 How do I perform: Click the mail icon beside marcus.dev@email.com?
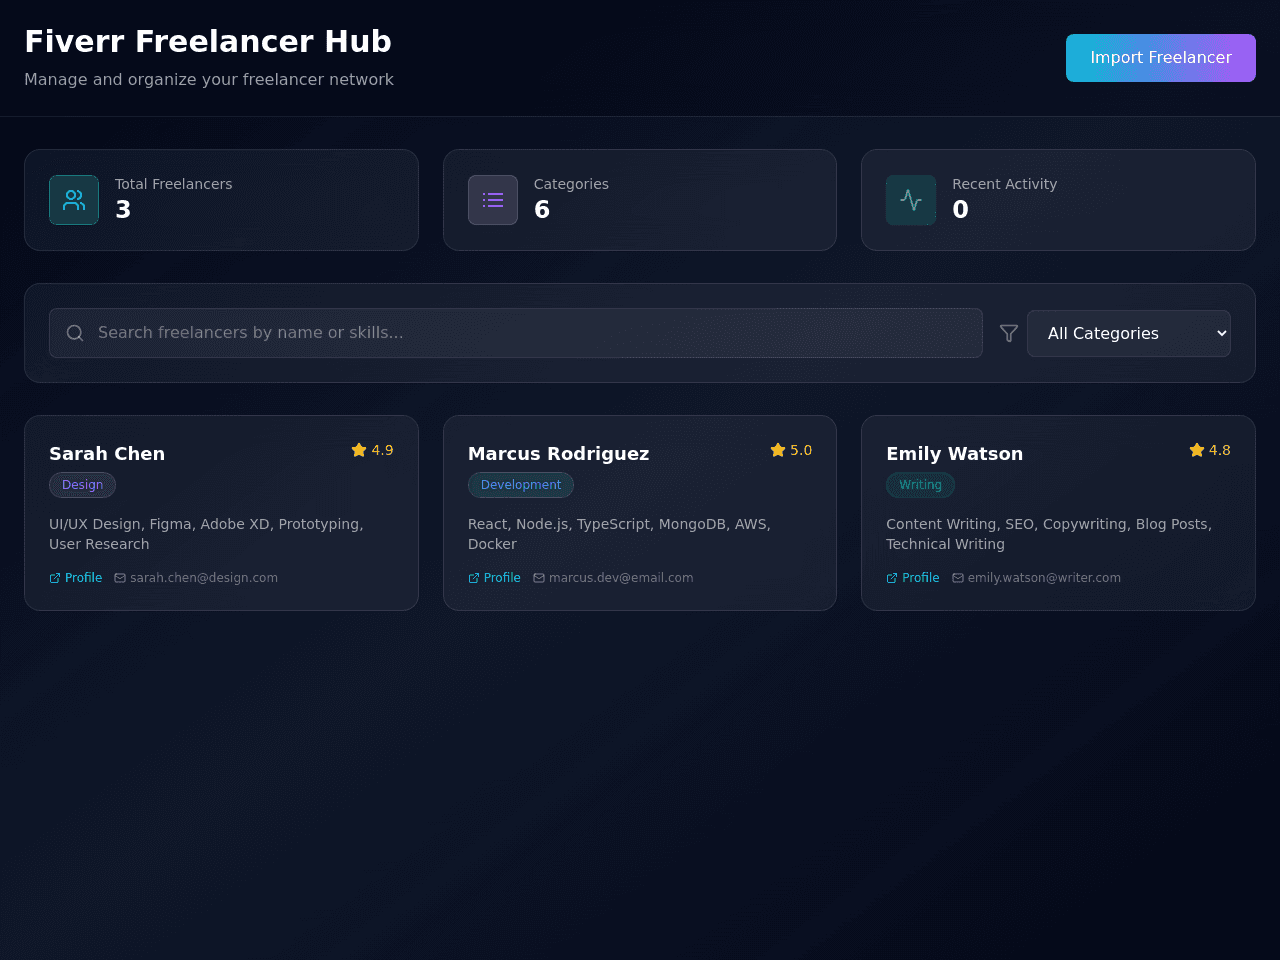tap(539, 578)
